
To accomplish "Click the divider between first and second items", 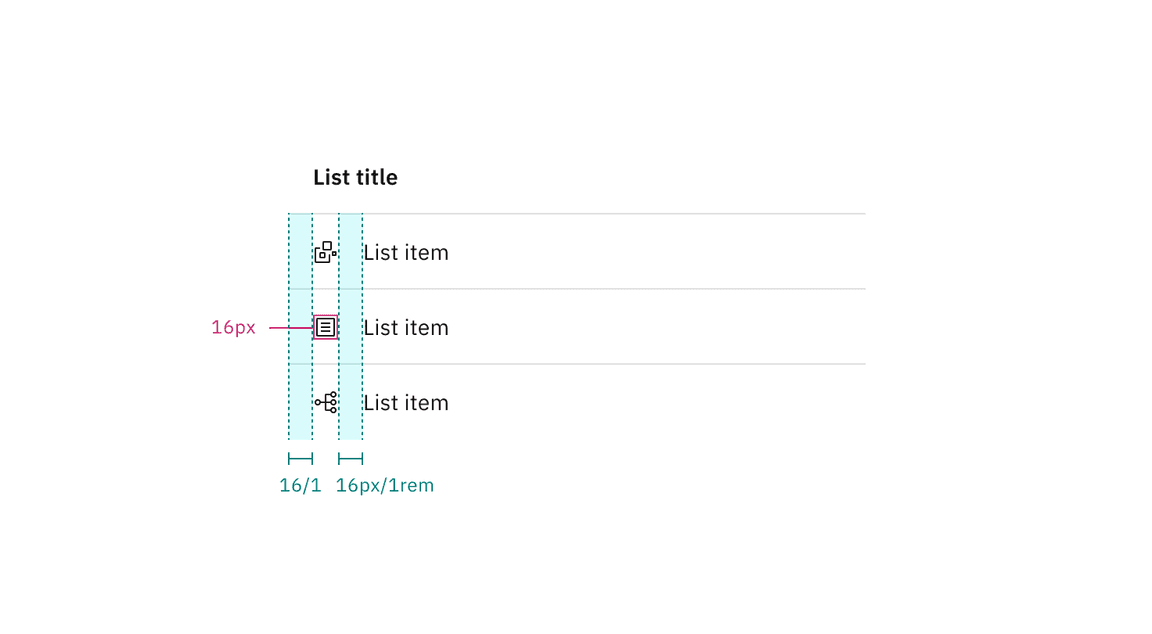I will tap(600, 289).
